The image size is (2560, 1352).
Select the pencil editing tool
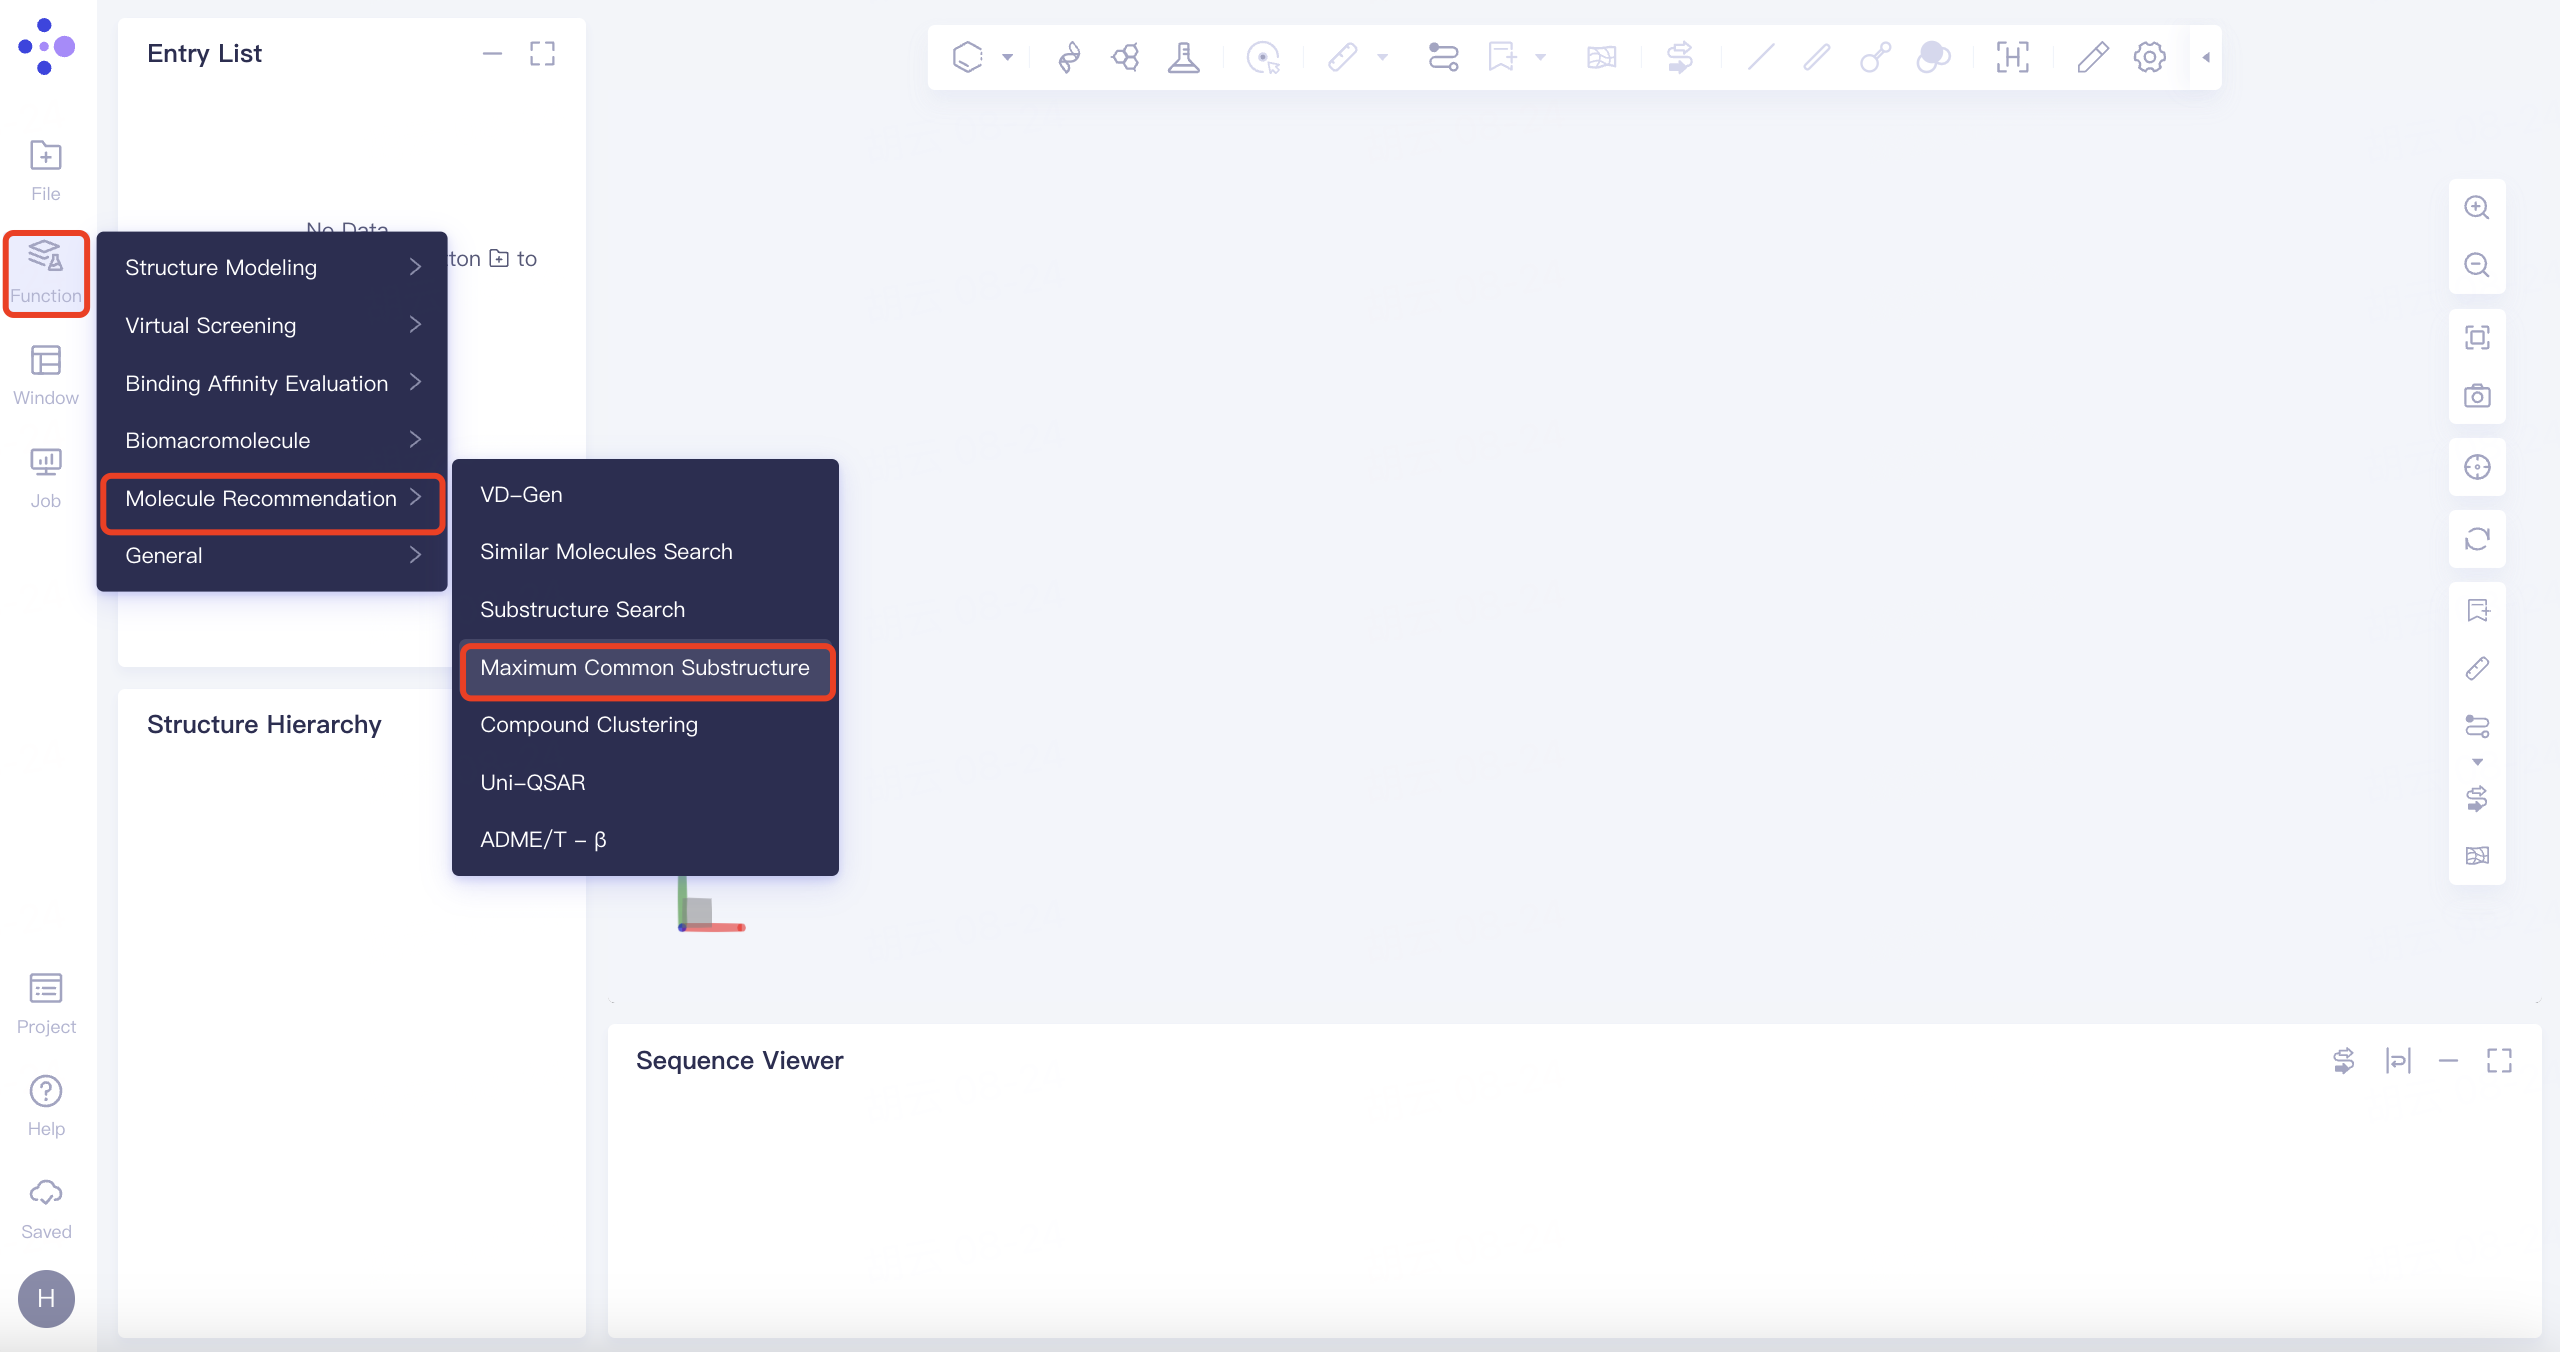pyautogui.click(x=2092, y=57)
